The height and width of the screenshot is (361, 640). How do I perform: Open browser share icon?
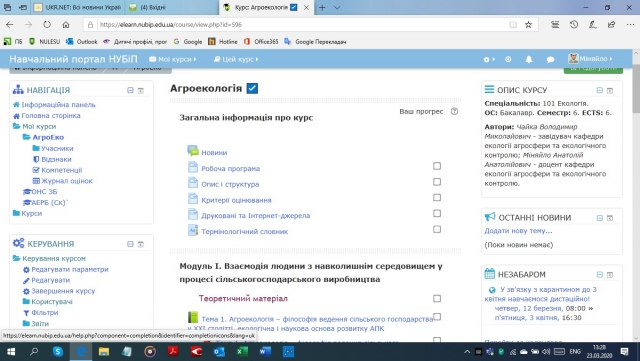tap(611, 25)
